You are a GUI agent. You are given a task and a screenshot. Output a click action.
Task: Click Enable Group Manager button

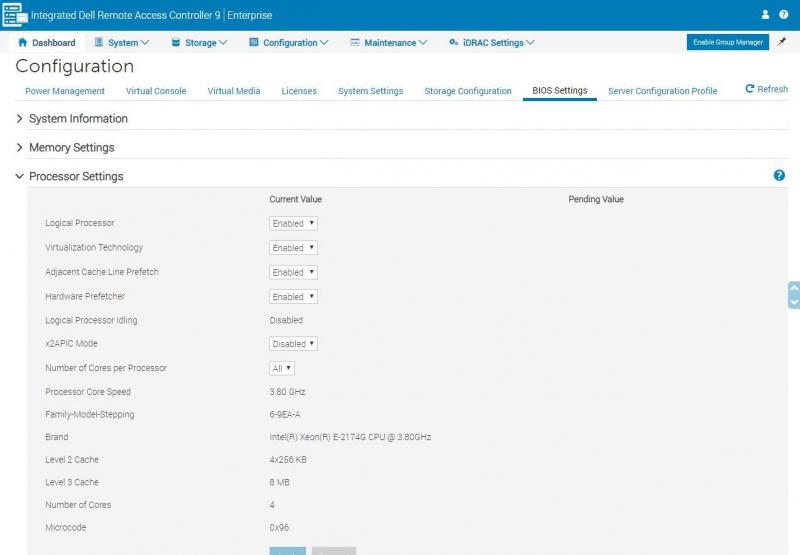tap(728, 42)
